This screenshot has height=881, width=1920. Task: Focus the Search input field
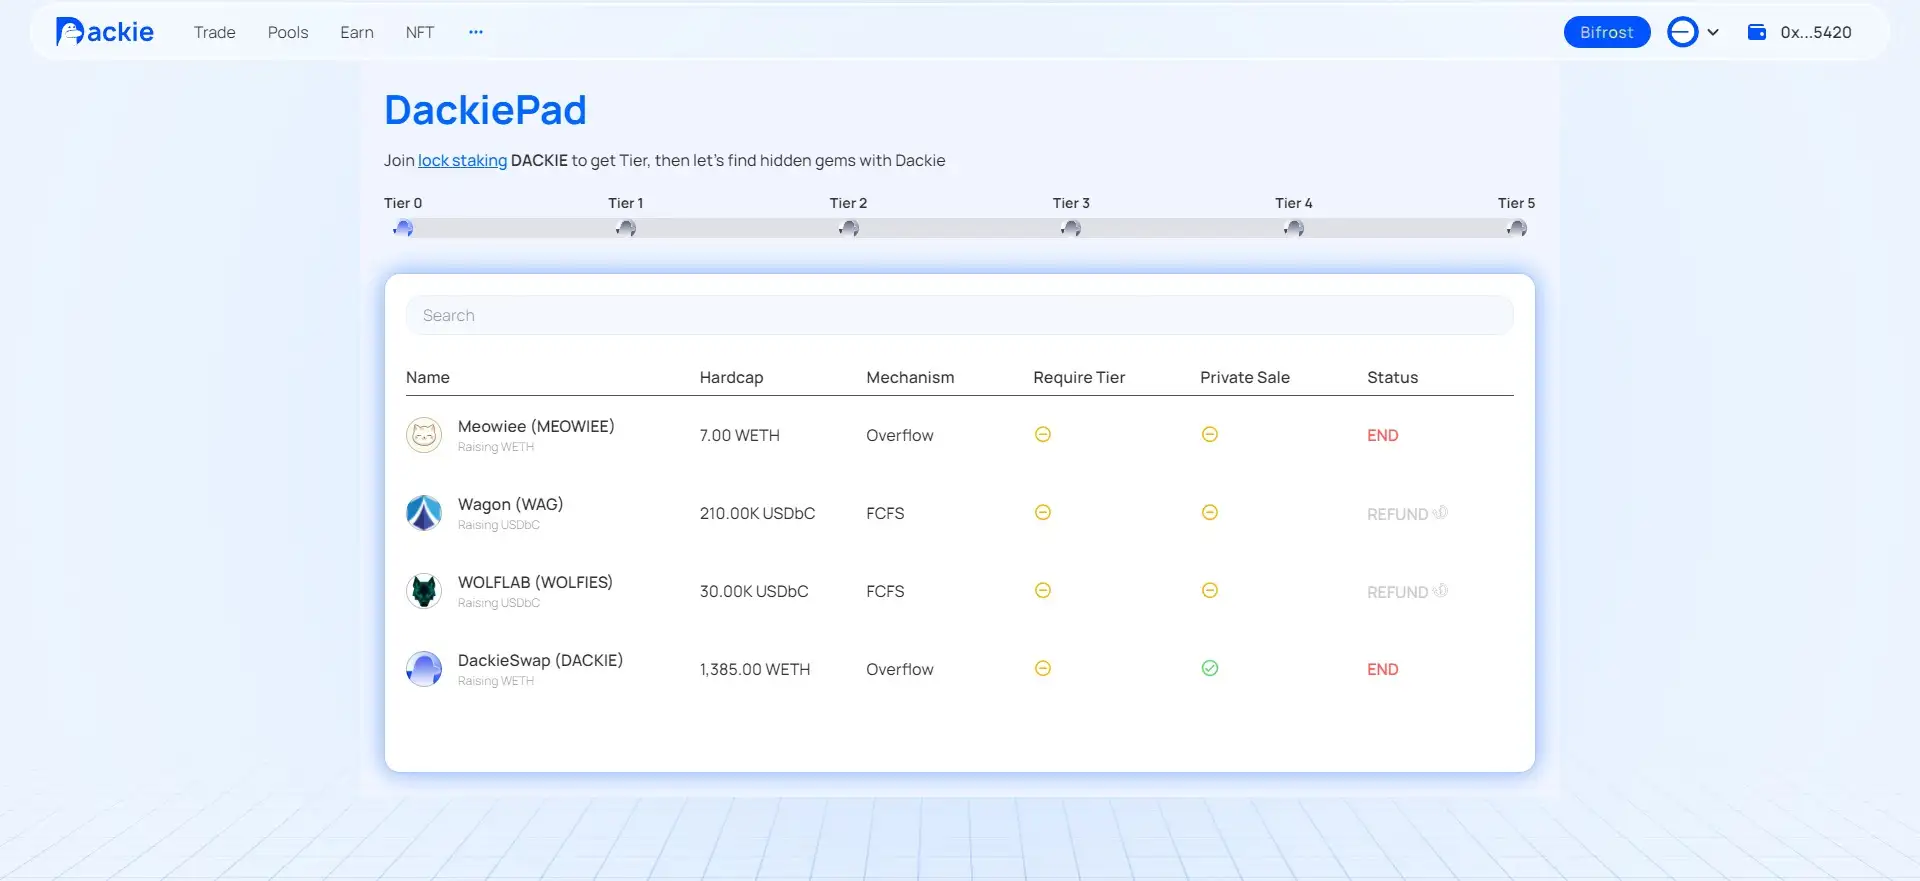(959, 315)
